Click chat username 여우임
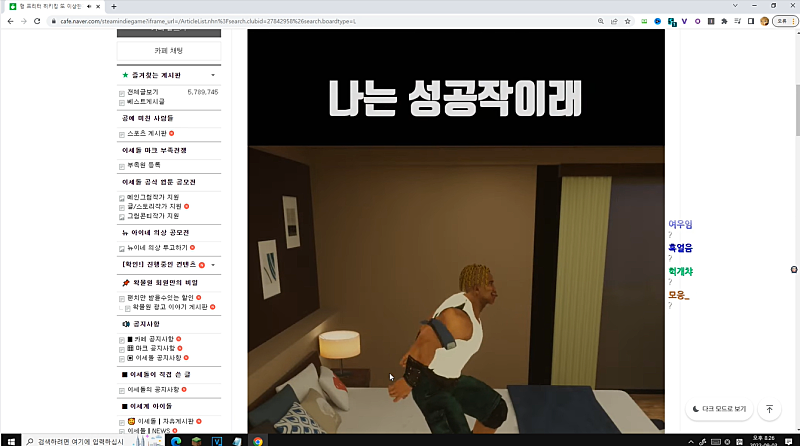Image resolution: width=800 pixels, height=446 pixels. 680,224
